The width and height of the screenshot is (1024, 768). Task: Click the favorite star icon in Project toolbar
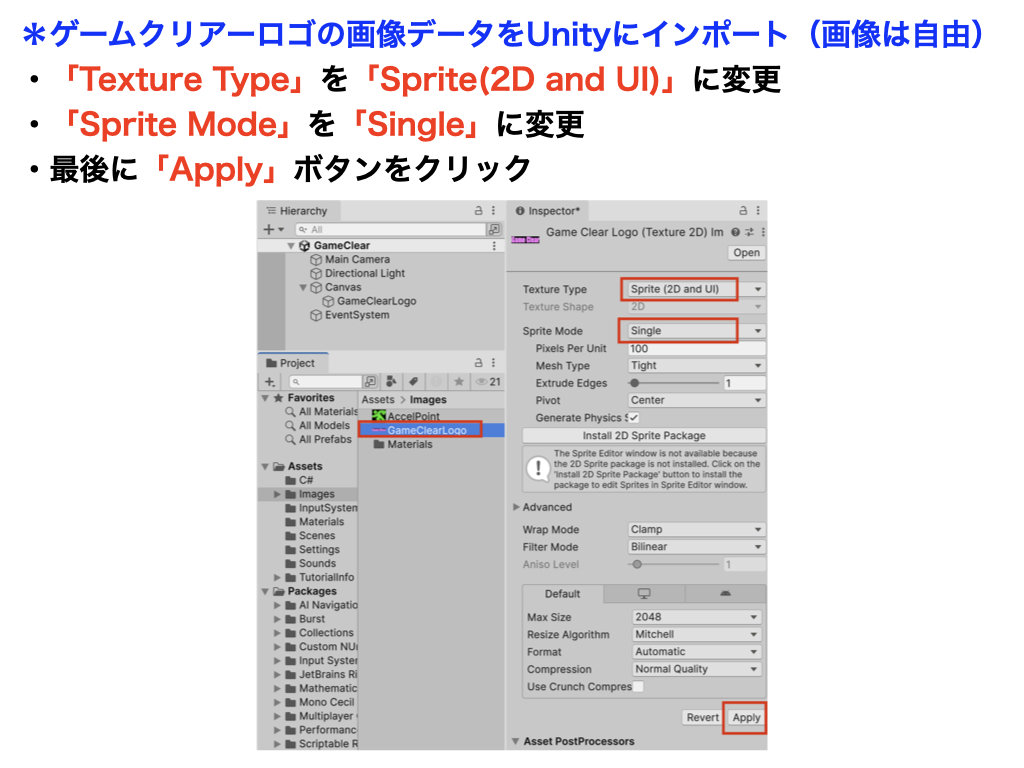459,382
